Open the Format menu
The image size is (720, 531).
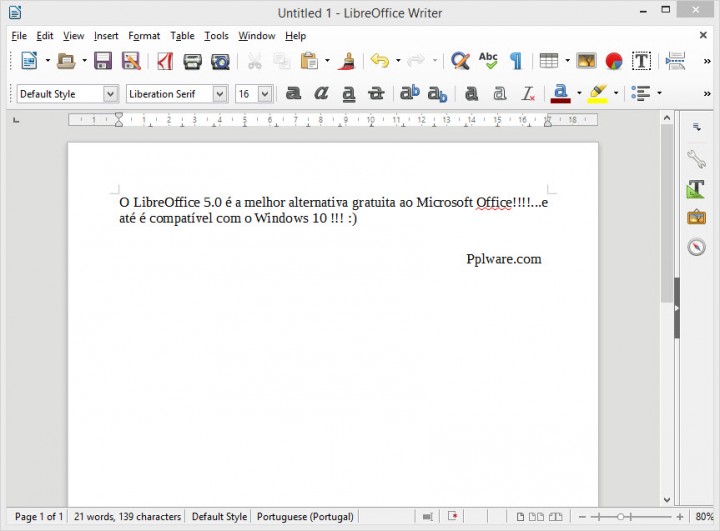coord(144,36)
